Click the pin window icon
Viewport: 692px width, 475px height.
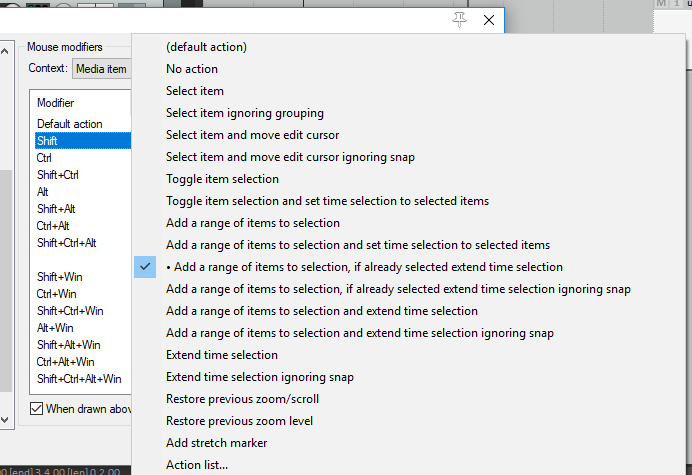click(459, 19)
